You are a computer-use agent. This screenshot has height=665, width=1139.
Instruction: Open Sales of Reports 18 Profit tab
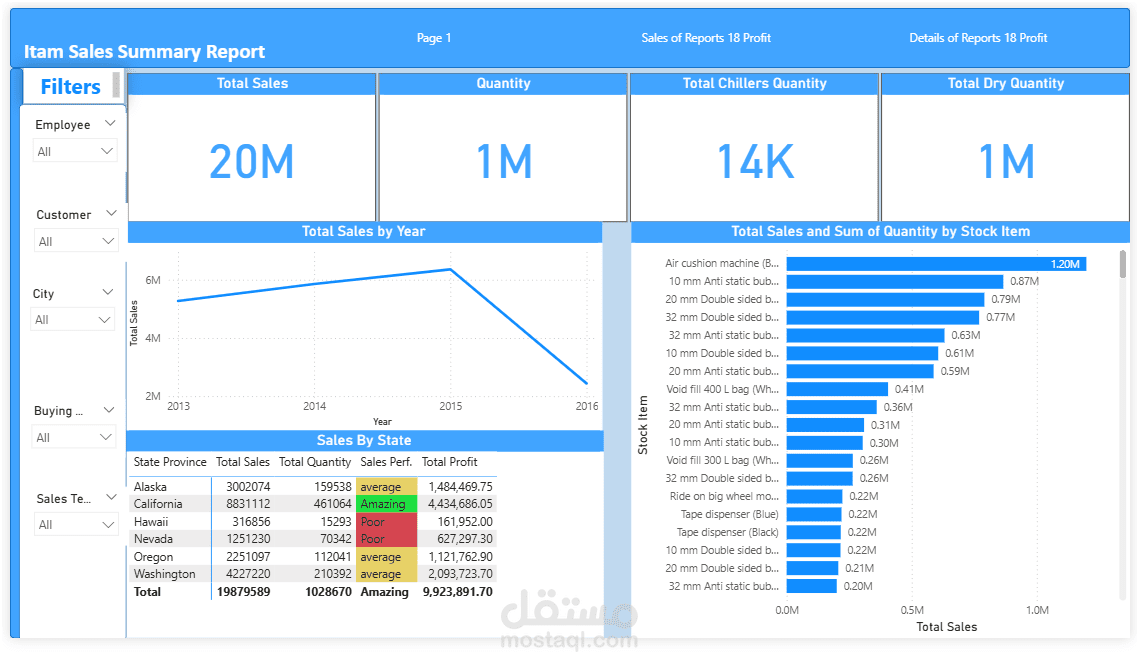tap(705, 38)
